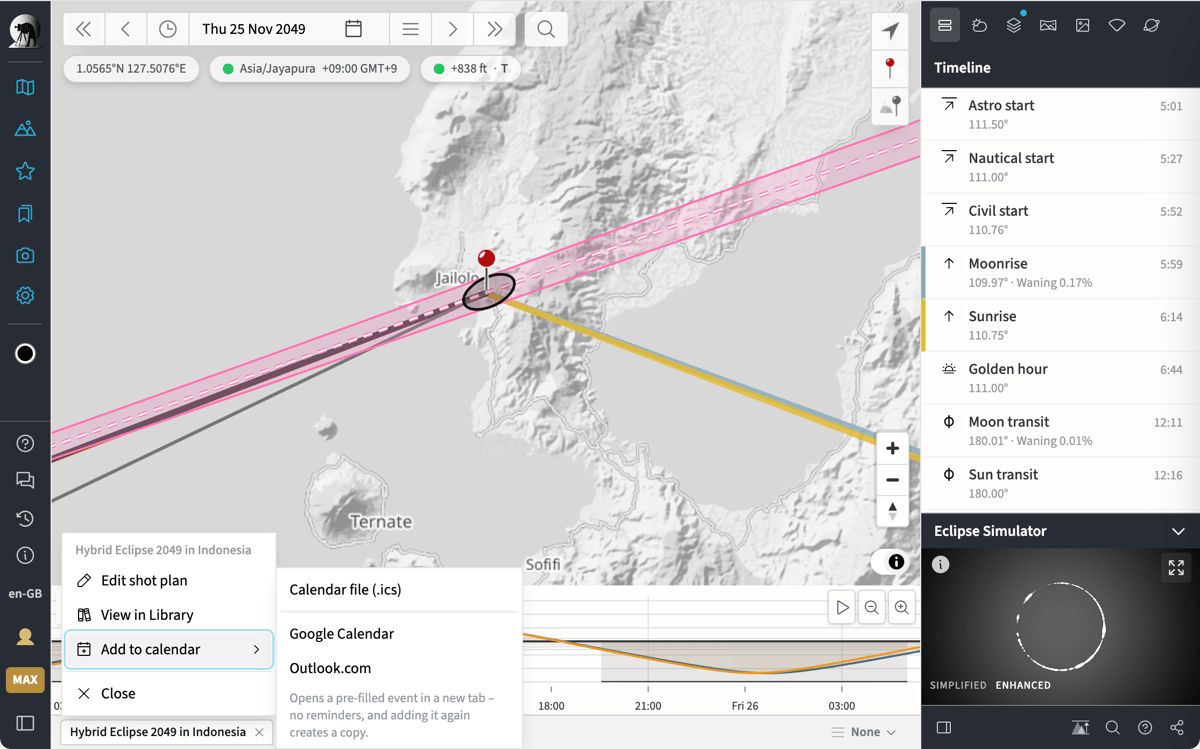Screen dimensions: 1200x749
Task: Click the black circle indicator in the sidebar
Action: click(25, 354)
